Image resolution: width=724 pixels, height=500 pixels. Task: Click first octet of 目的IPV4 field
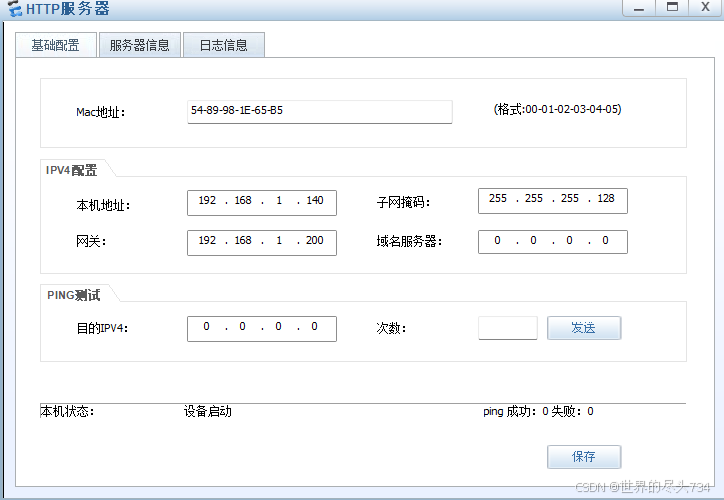click(x=206, y=326)
